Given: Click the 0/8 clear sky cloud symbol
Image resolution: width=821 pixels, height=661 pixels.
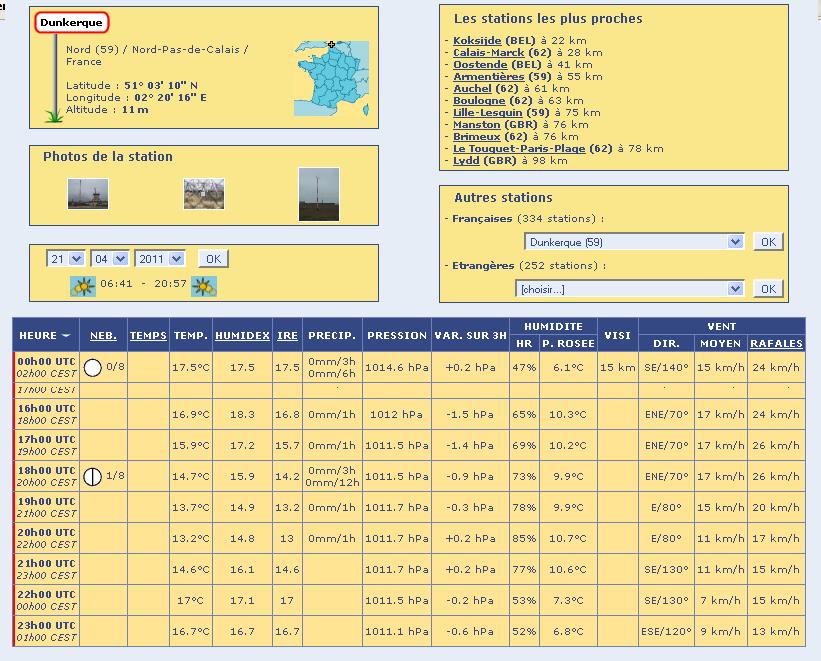Looking at the screenshot, I should 93,367.
